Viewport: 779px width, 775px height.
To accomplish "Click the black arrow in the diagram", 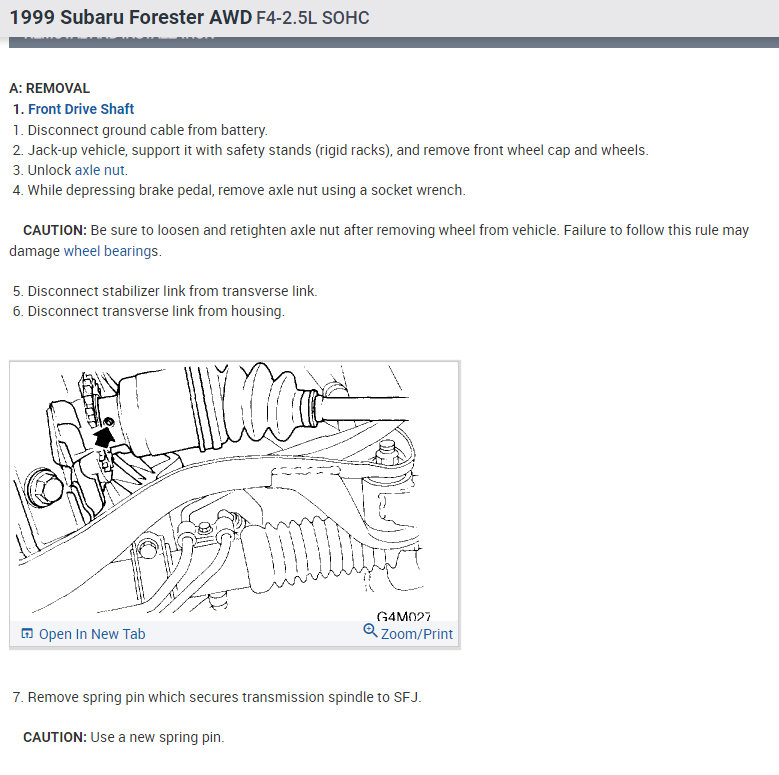I will pyautogui.click(x=105, y=436).
